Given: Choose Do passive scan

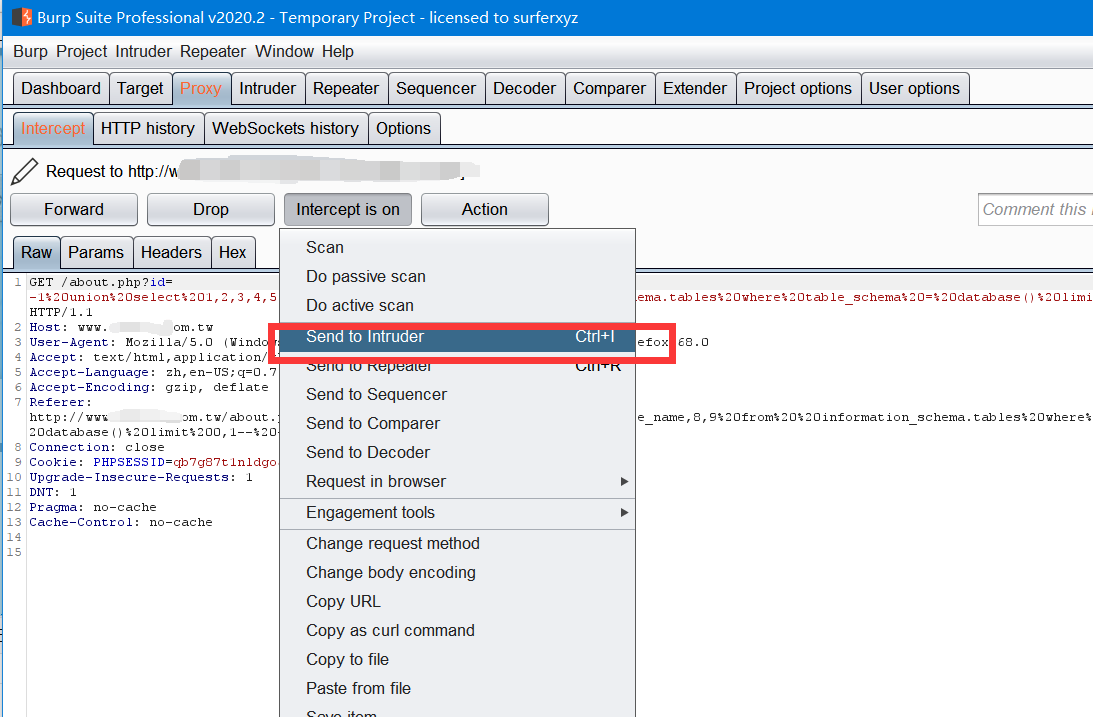Looking at the screenshot, I should [457, 277].
